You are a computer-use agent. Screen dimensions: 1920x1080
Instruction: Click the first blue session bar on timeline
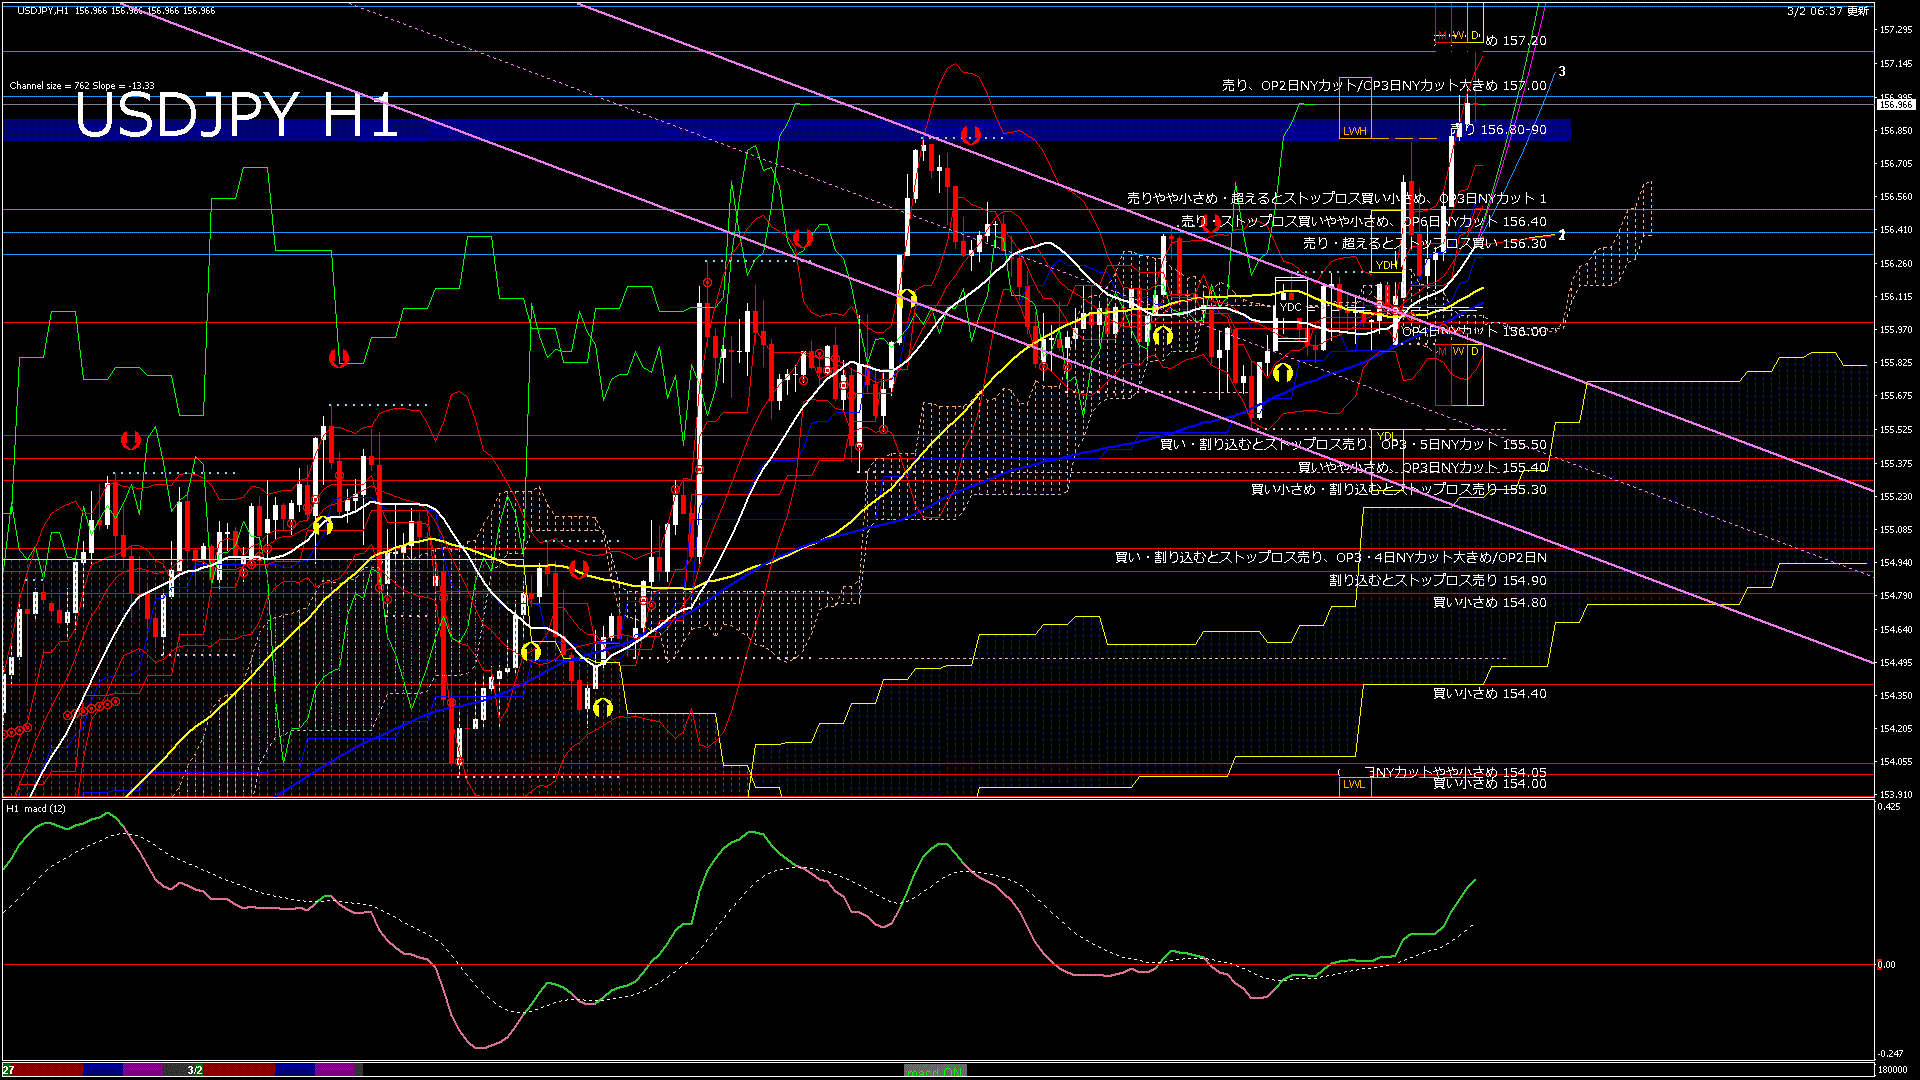click(x=103, y=1070)
